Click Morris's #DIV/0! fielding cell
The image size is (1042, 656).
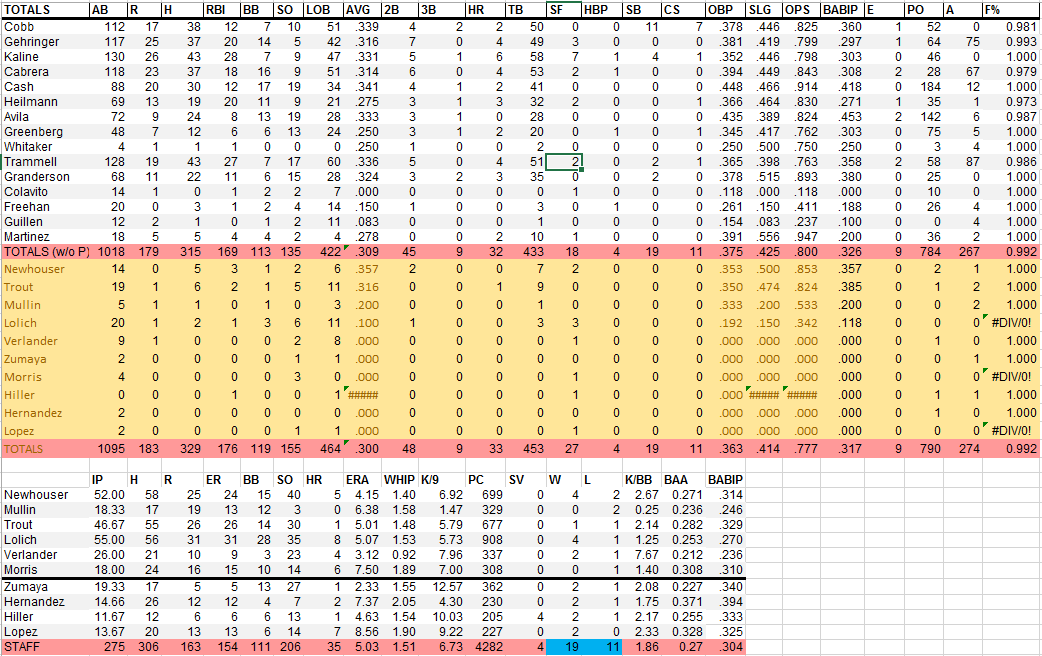click(x=1011, y=377)
